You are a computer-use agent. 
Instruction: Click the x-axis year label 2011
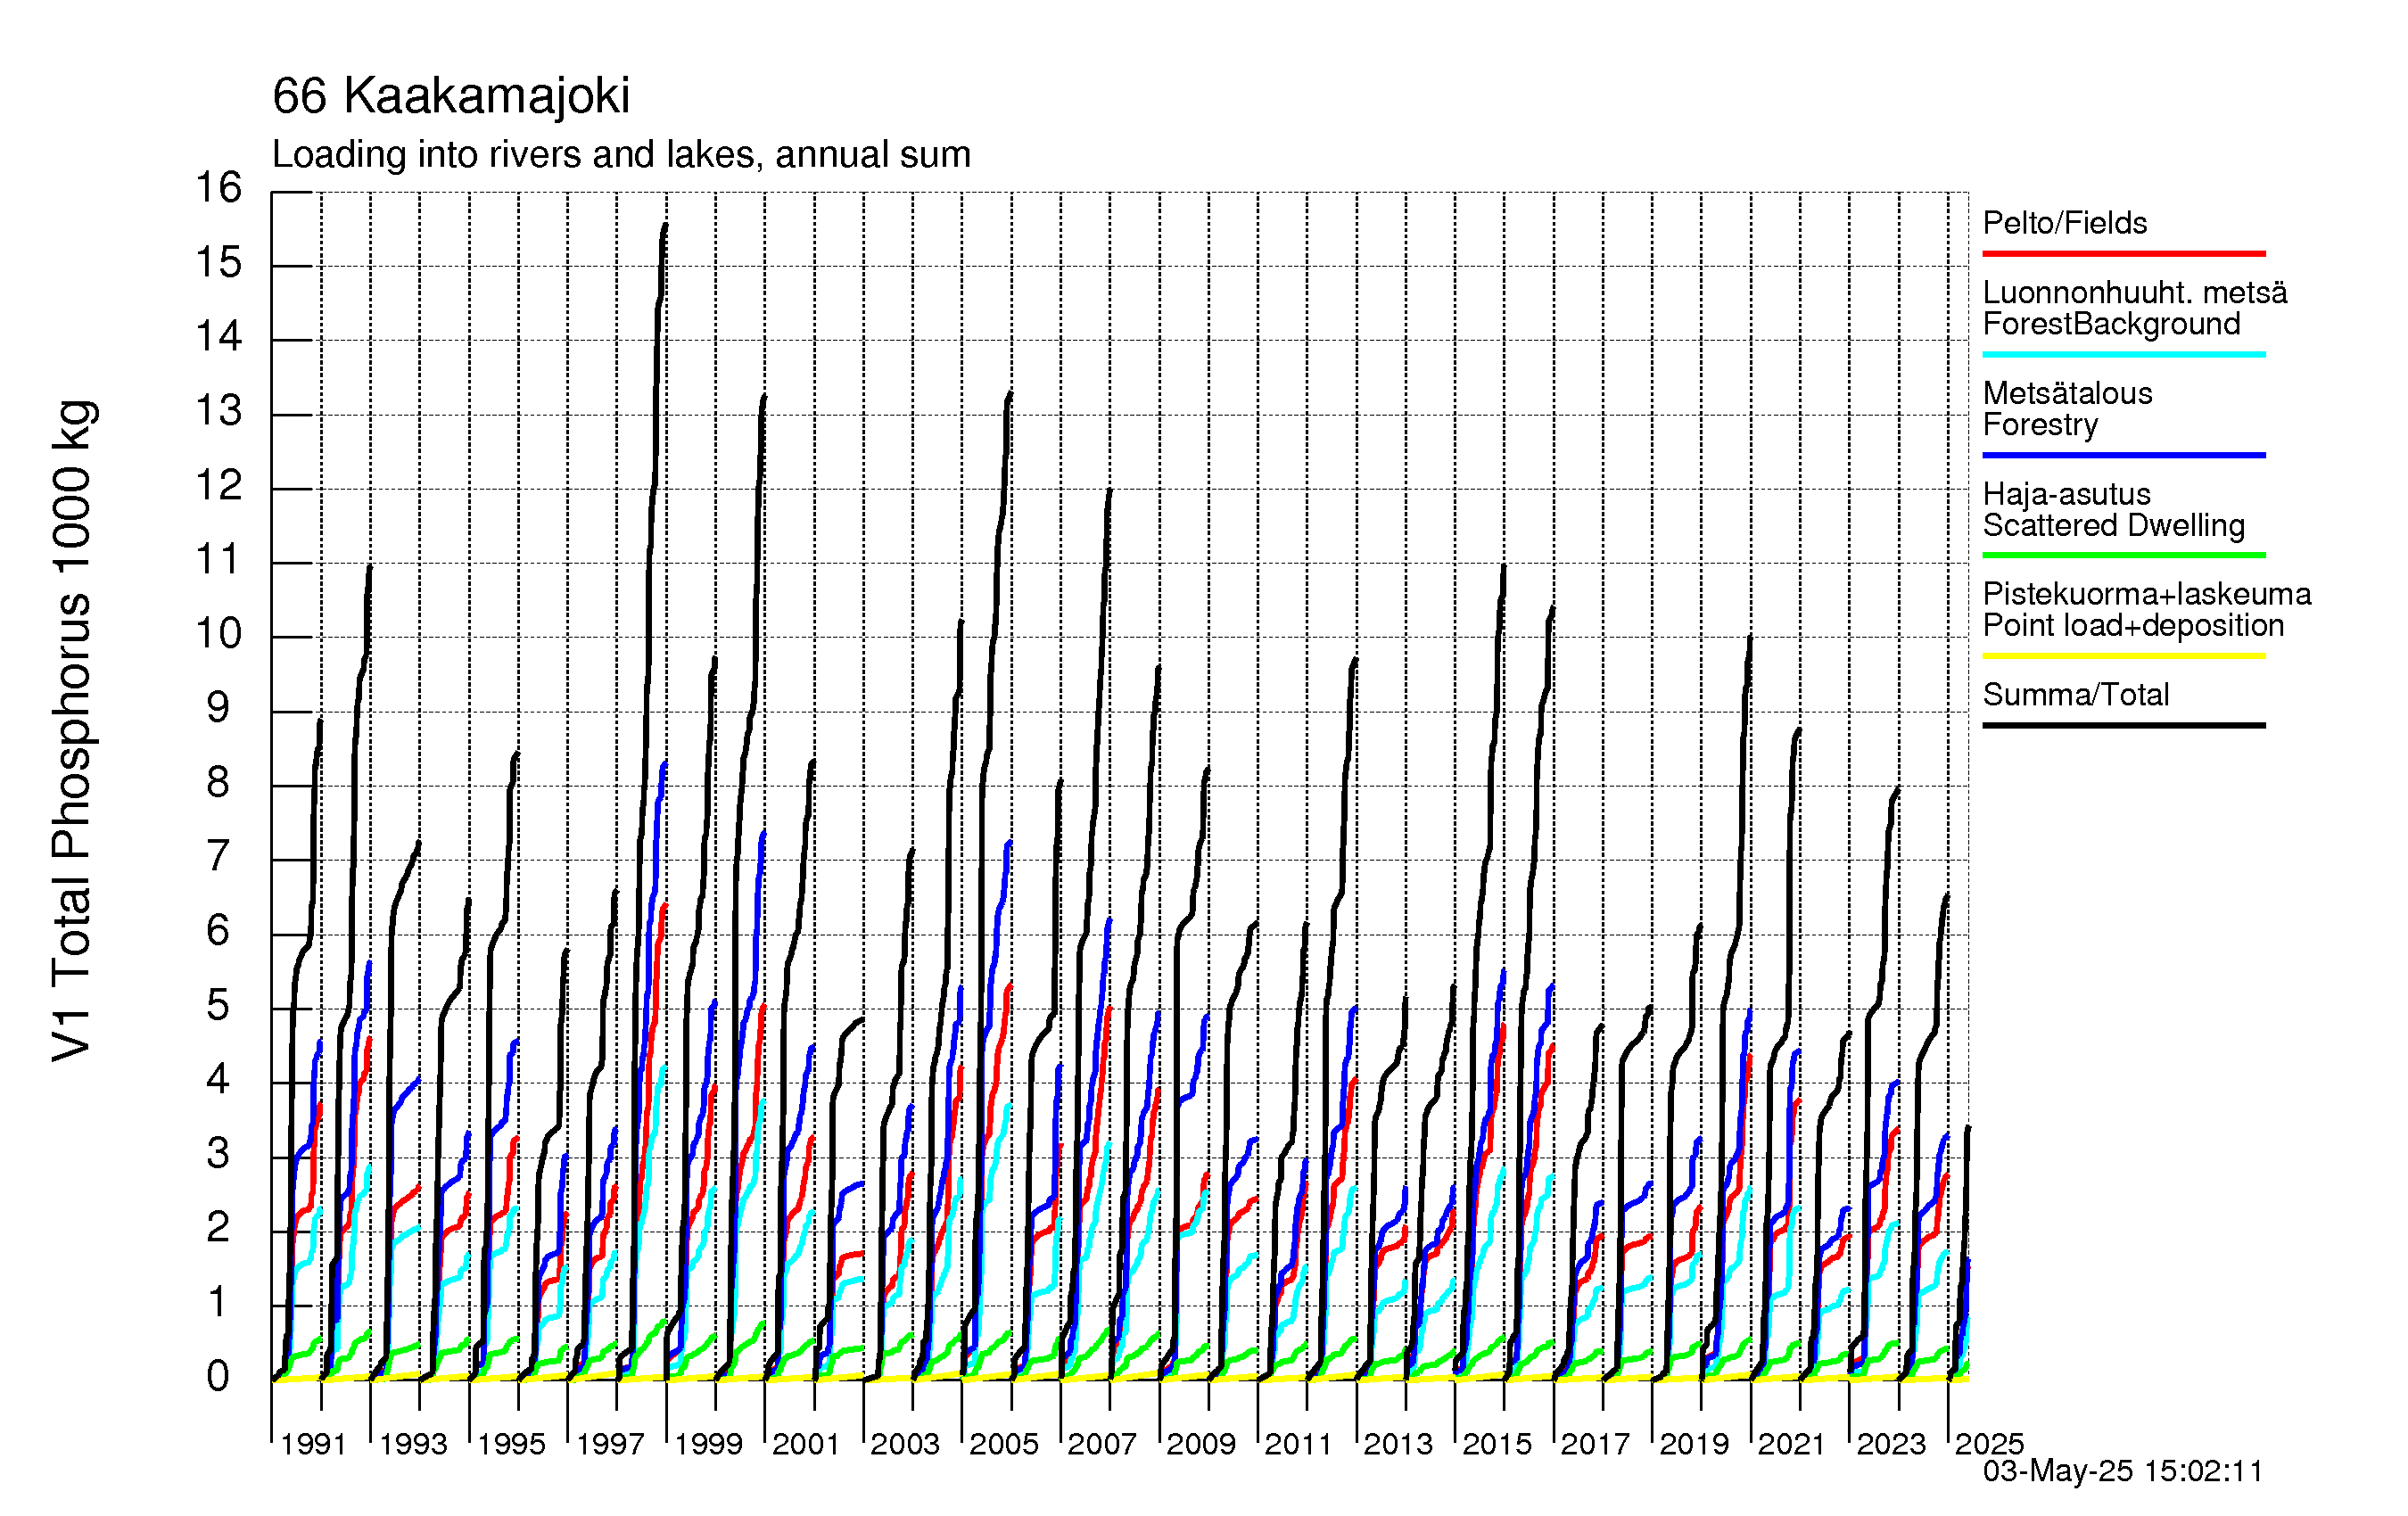(x=1299, y=1444)
